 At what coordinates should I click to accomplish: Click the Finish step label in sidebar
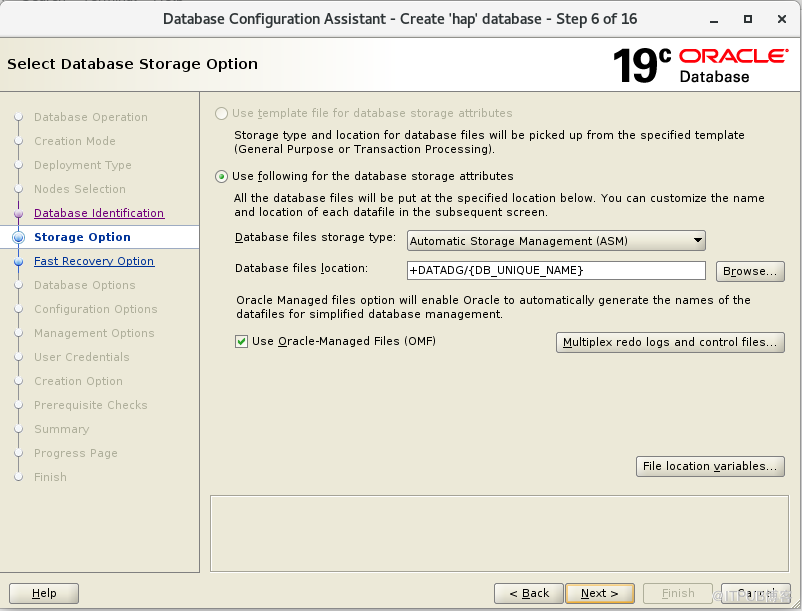click(50, 478)
